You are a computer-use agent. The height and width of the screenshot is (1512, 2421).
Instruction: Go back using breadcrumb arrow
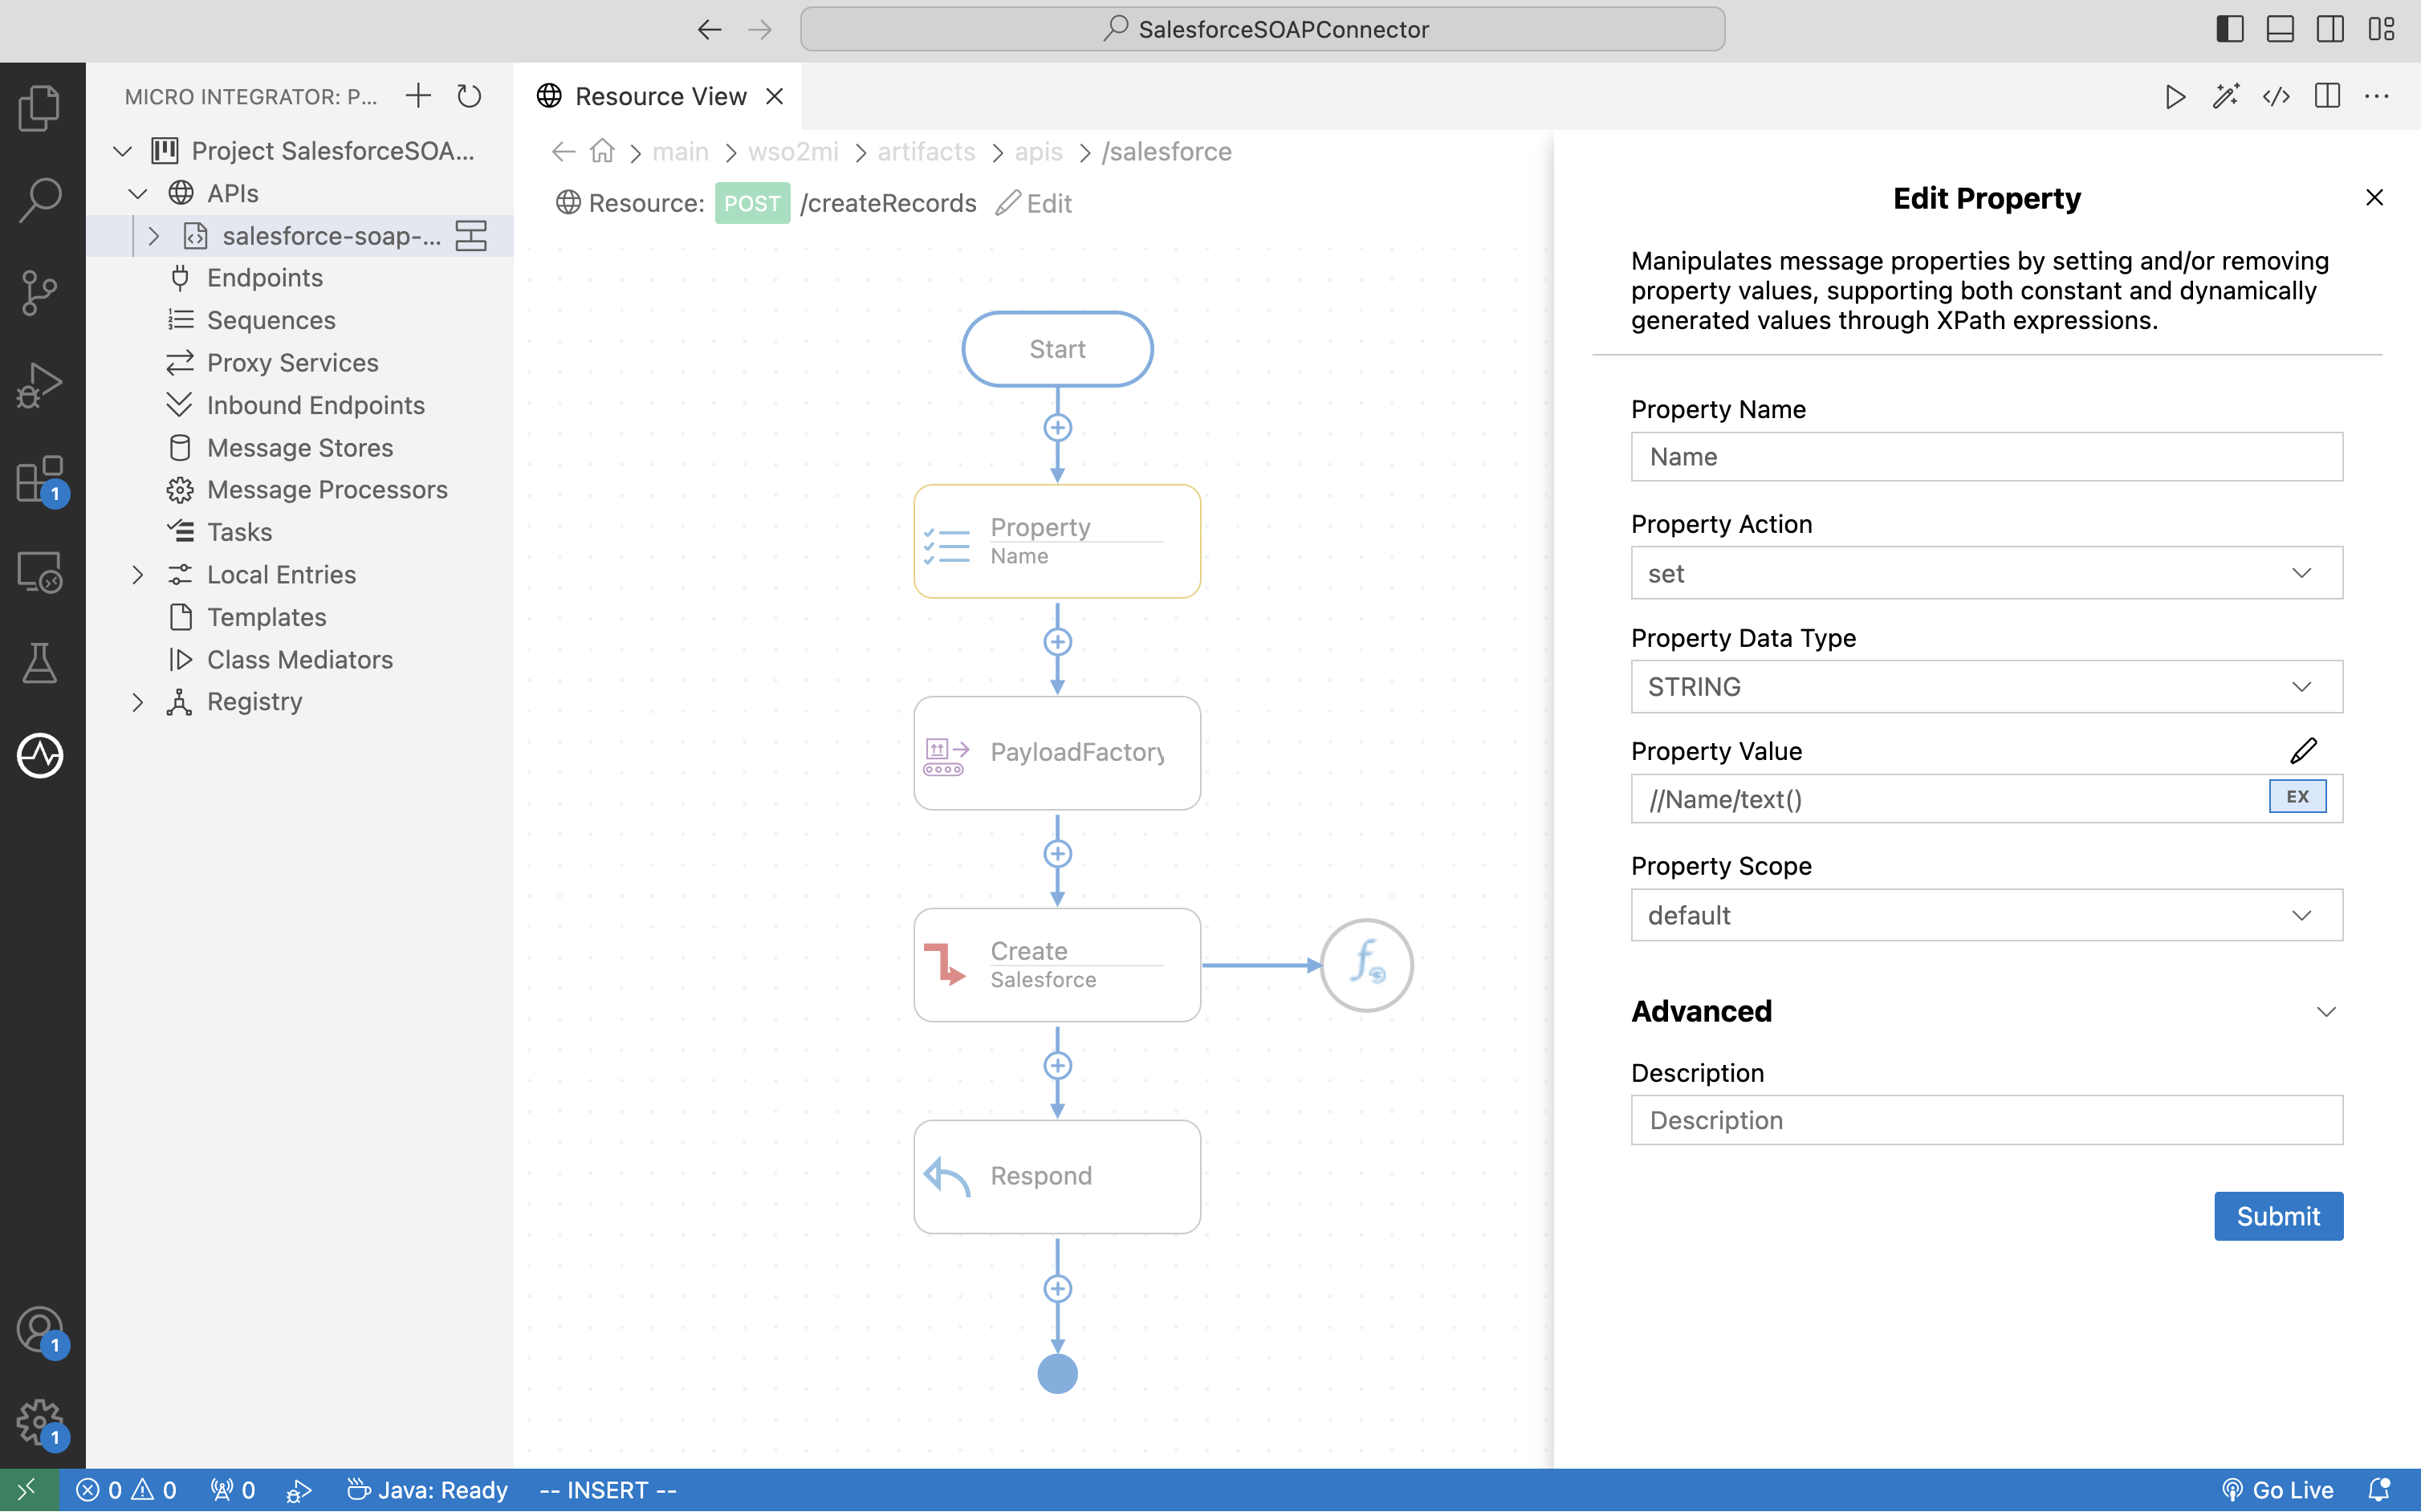pos(563,151)
